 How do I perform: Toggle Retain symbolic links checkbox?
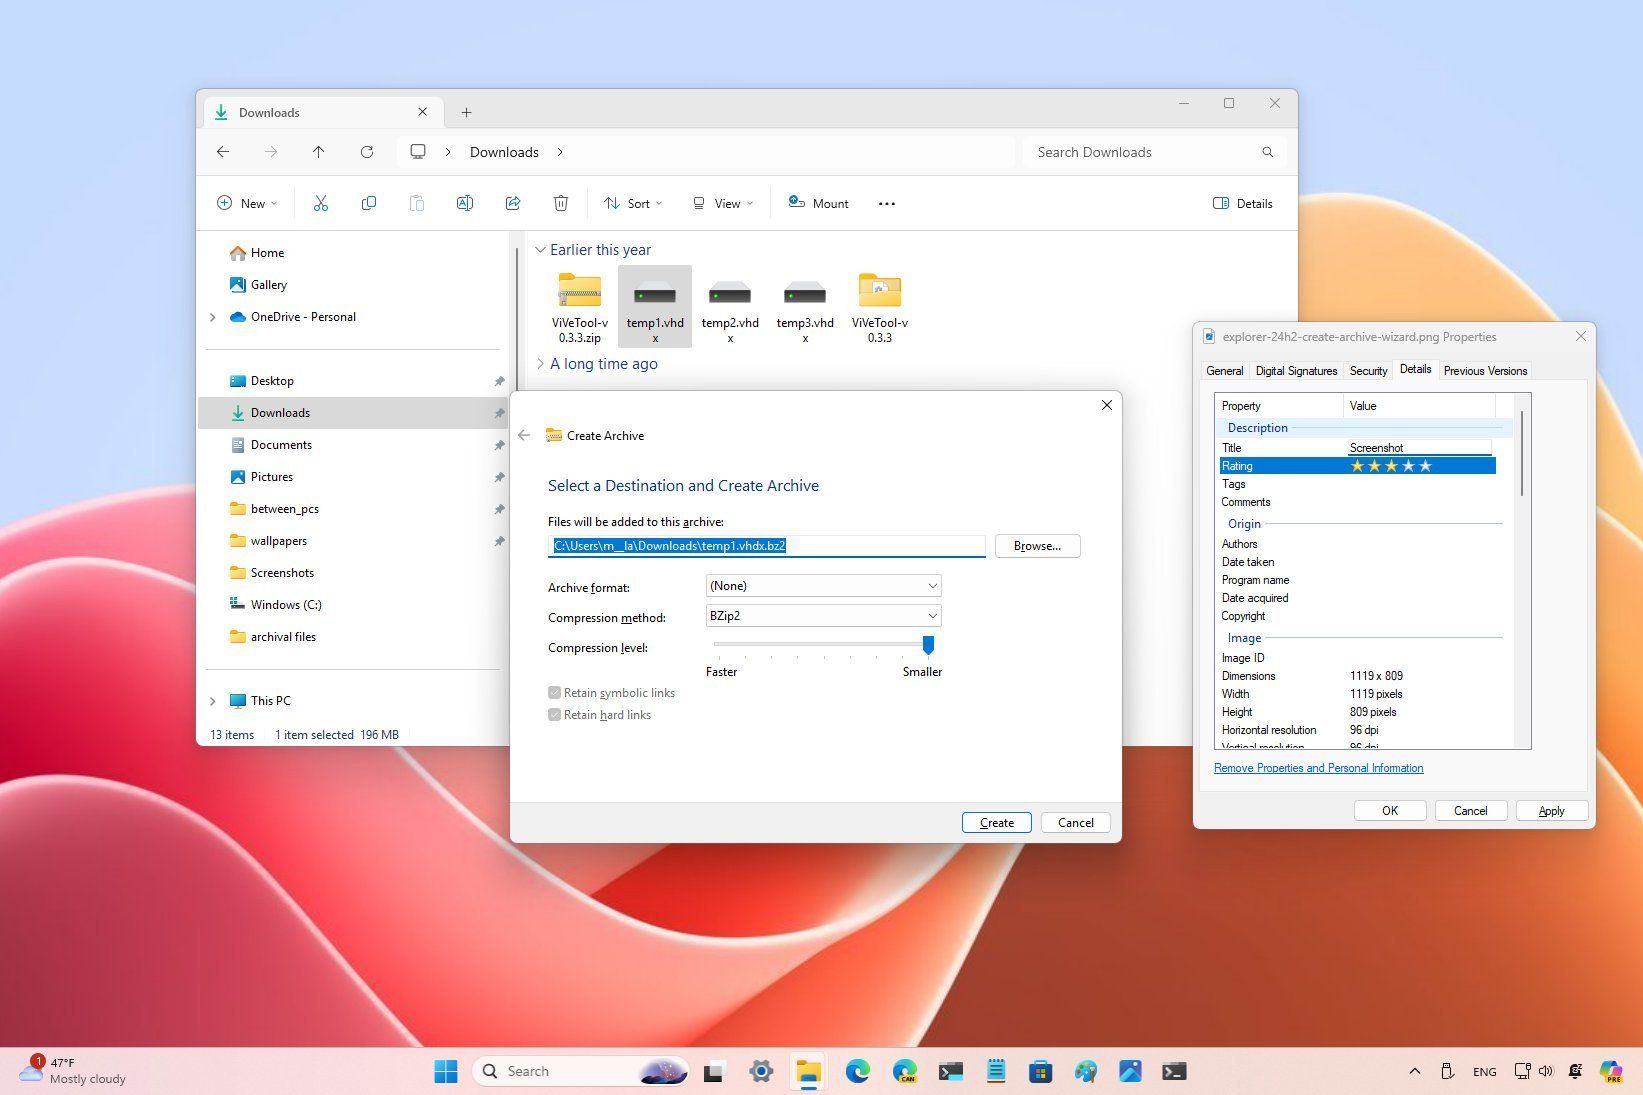tap(554, 692)
